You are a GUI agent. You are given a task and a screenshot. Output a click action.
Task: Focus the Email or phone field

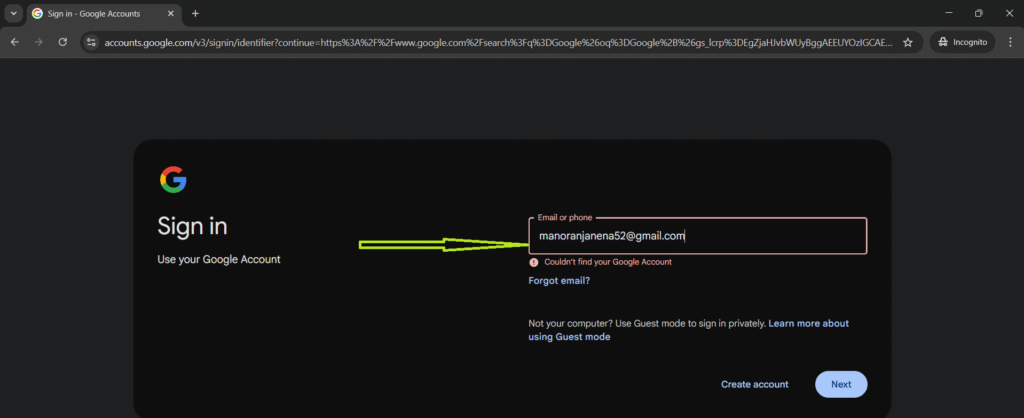click(697, 236)
